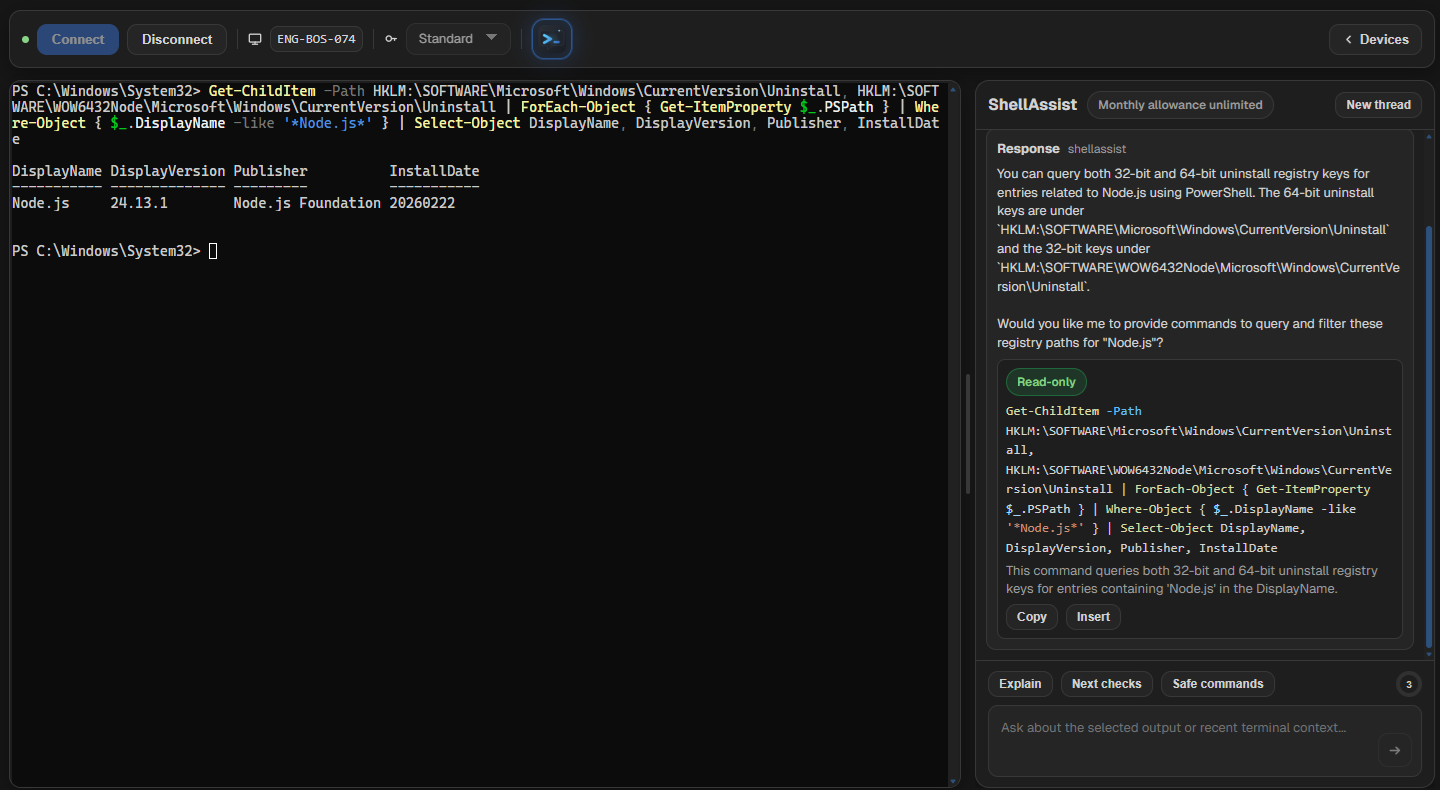Screen dimensions: 1440x790
Task: Click Node.js Foundation publisher value
Action: tap(307, 203)
